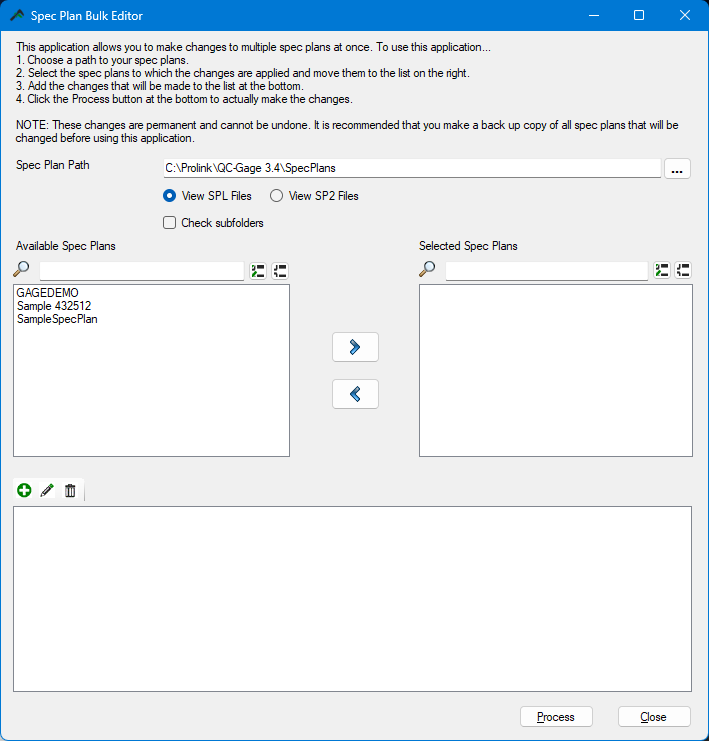Move spec plans left with arrow button

tap(355, 394)
